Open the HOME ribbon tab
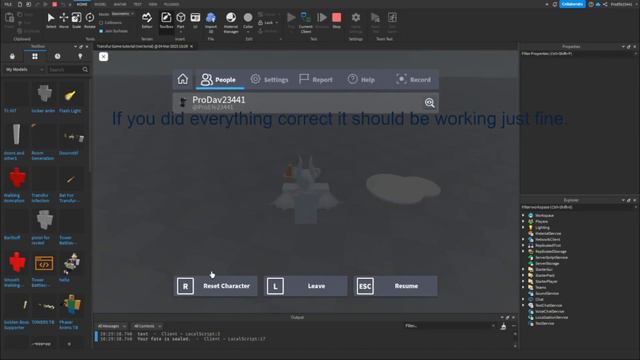 (x=82, y=4)
